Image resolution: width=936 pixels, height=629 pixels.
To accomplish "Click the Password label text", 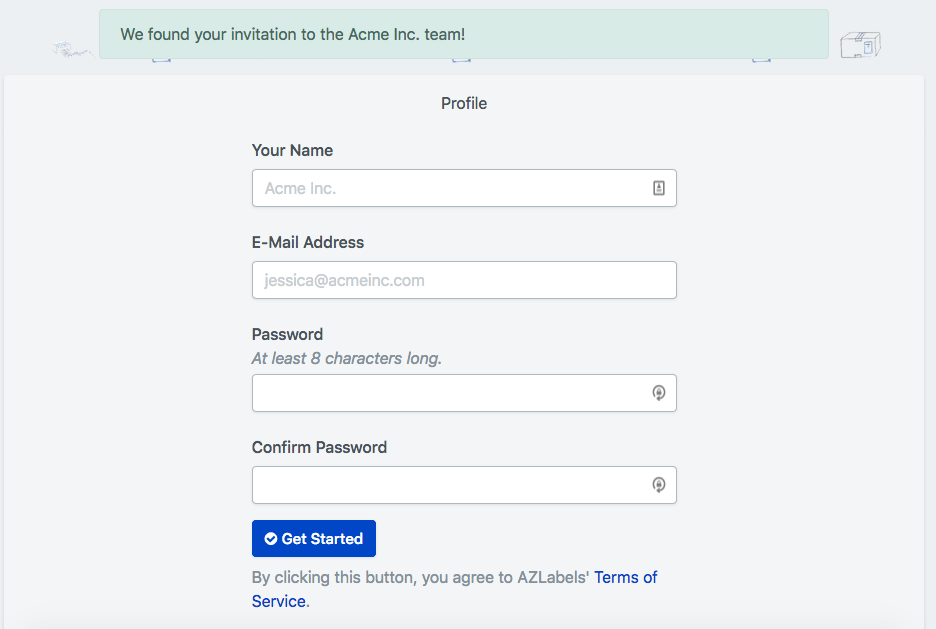I will pos(287,334).
